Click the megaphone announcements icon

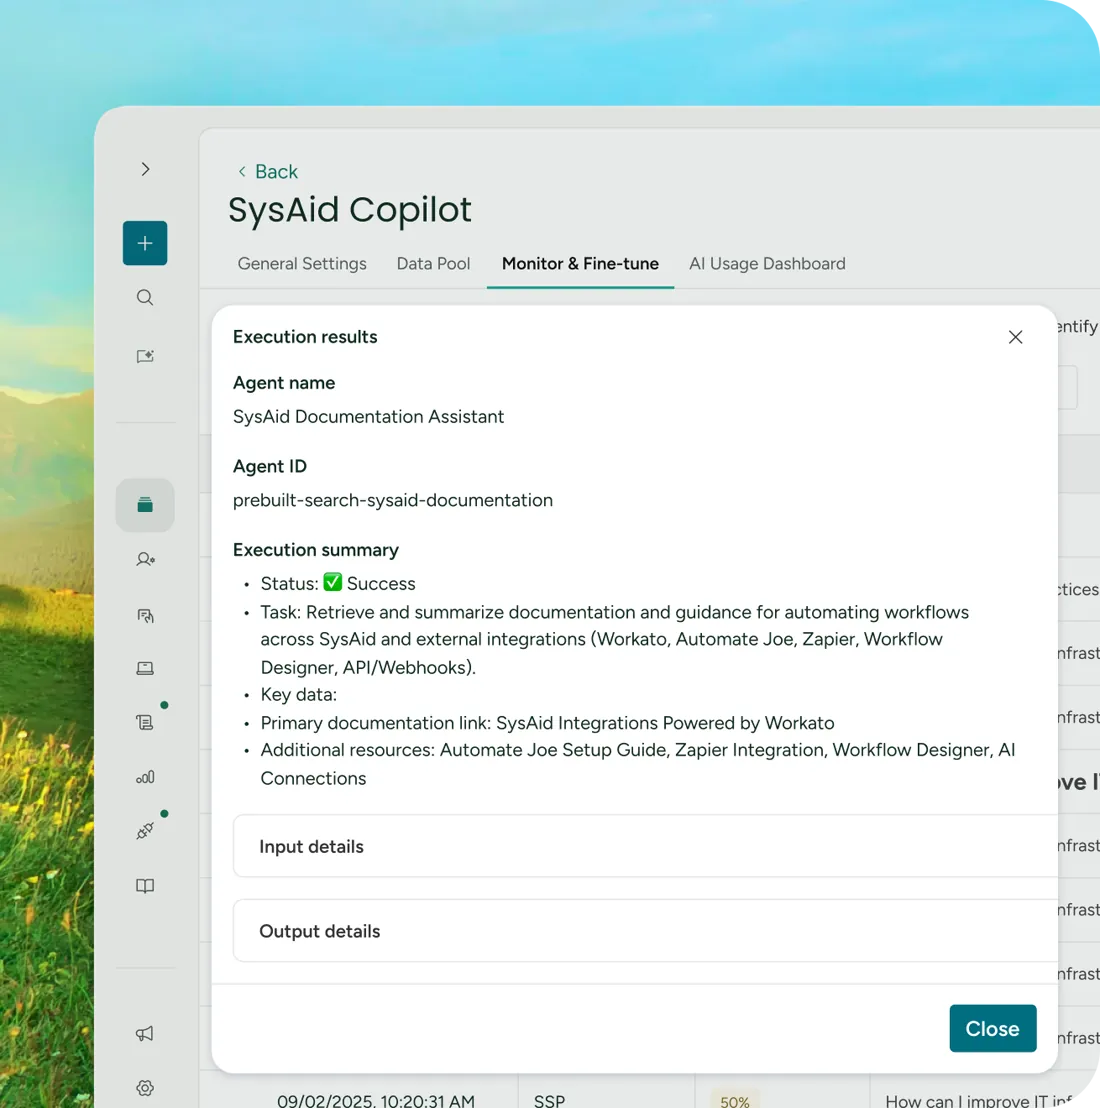click(145, 1034)
